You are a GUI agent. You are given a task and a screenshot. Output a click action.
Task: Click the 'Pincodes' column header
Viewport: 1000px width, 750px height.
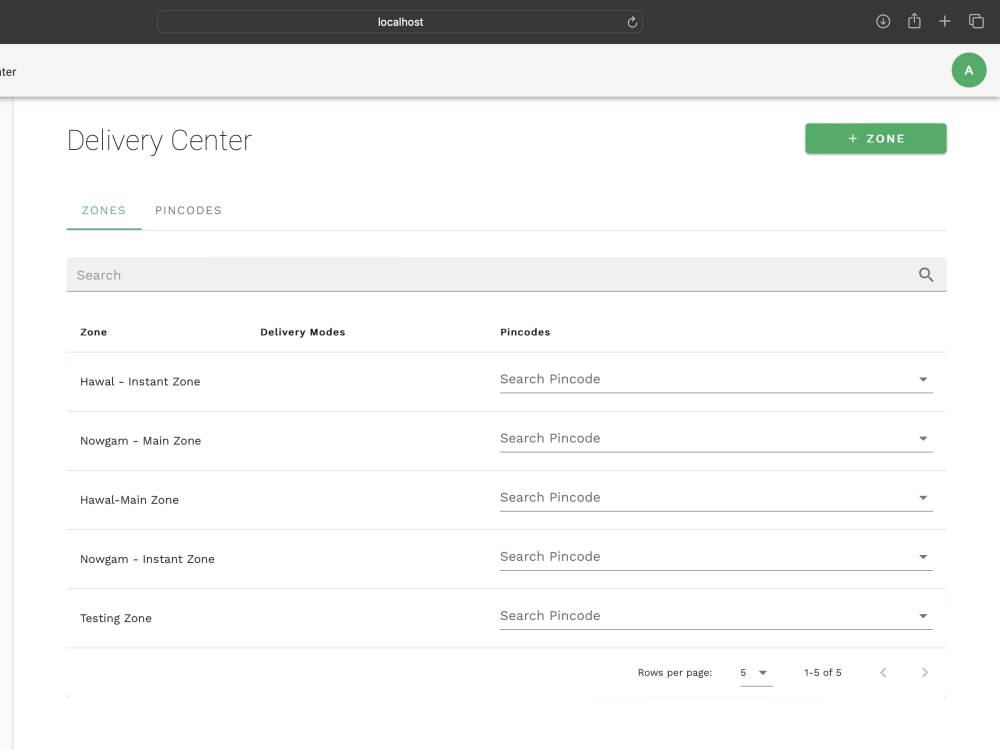[525, 332]
